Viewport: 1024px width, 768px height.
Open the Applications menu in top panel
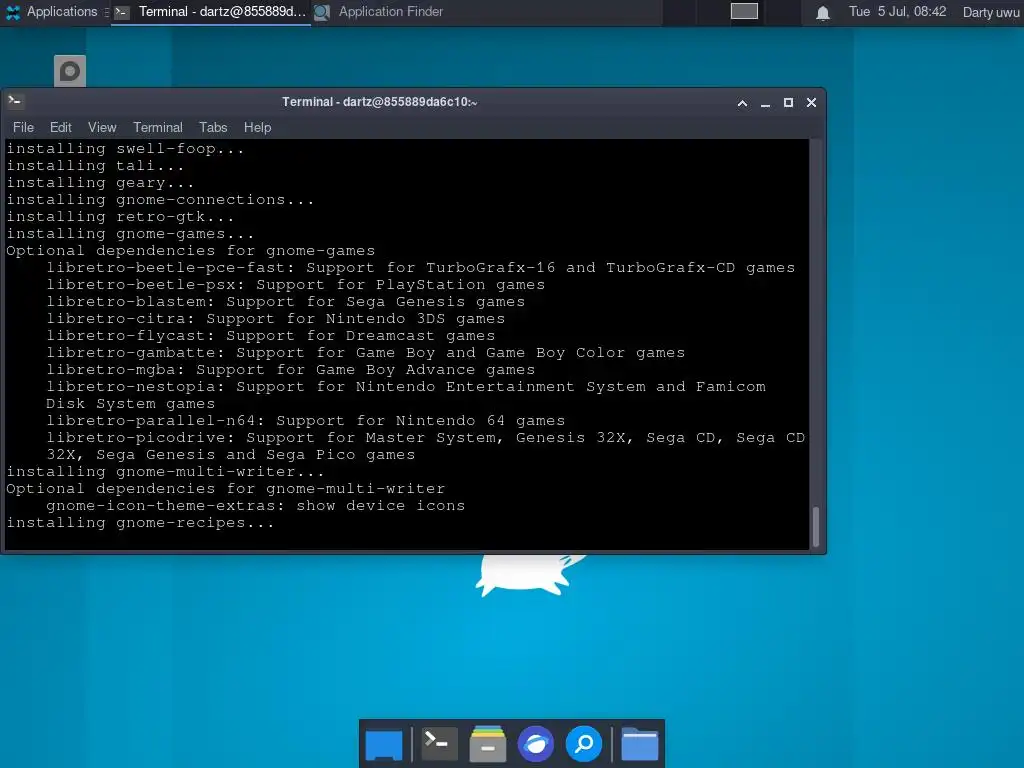pos(52,12)
